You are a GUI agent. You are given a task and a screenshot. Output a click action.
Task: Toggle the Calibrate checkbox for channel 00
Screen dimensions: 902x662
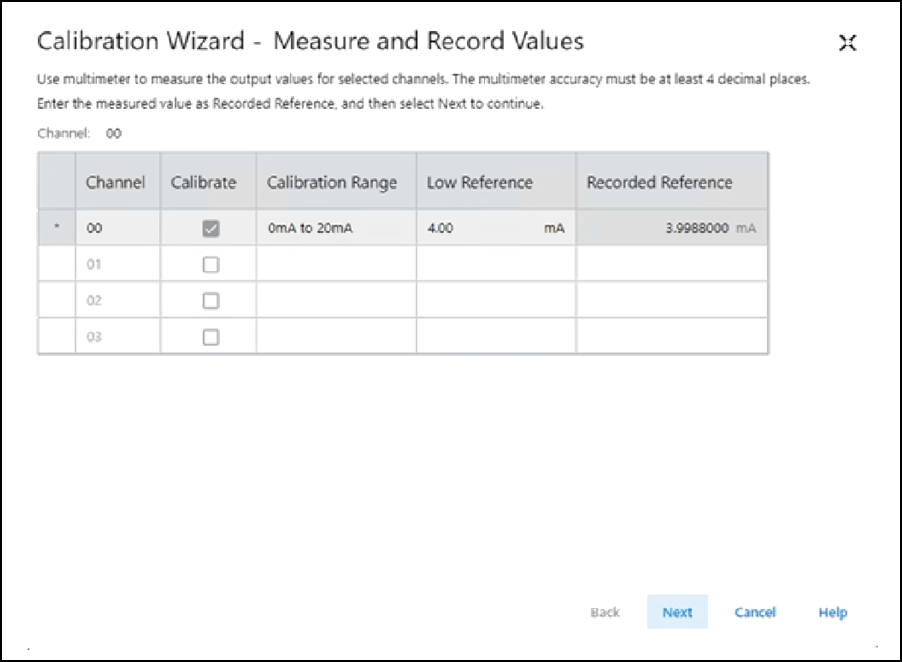(210, 229)
